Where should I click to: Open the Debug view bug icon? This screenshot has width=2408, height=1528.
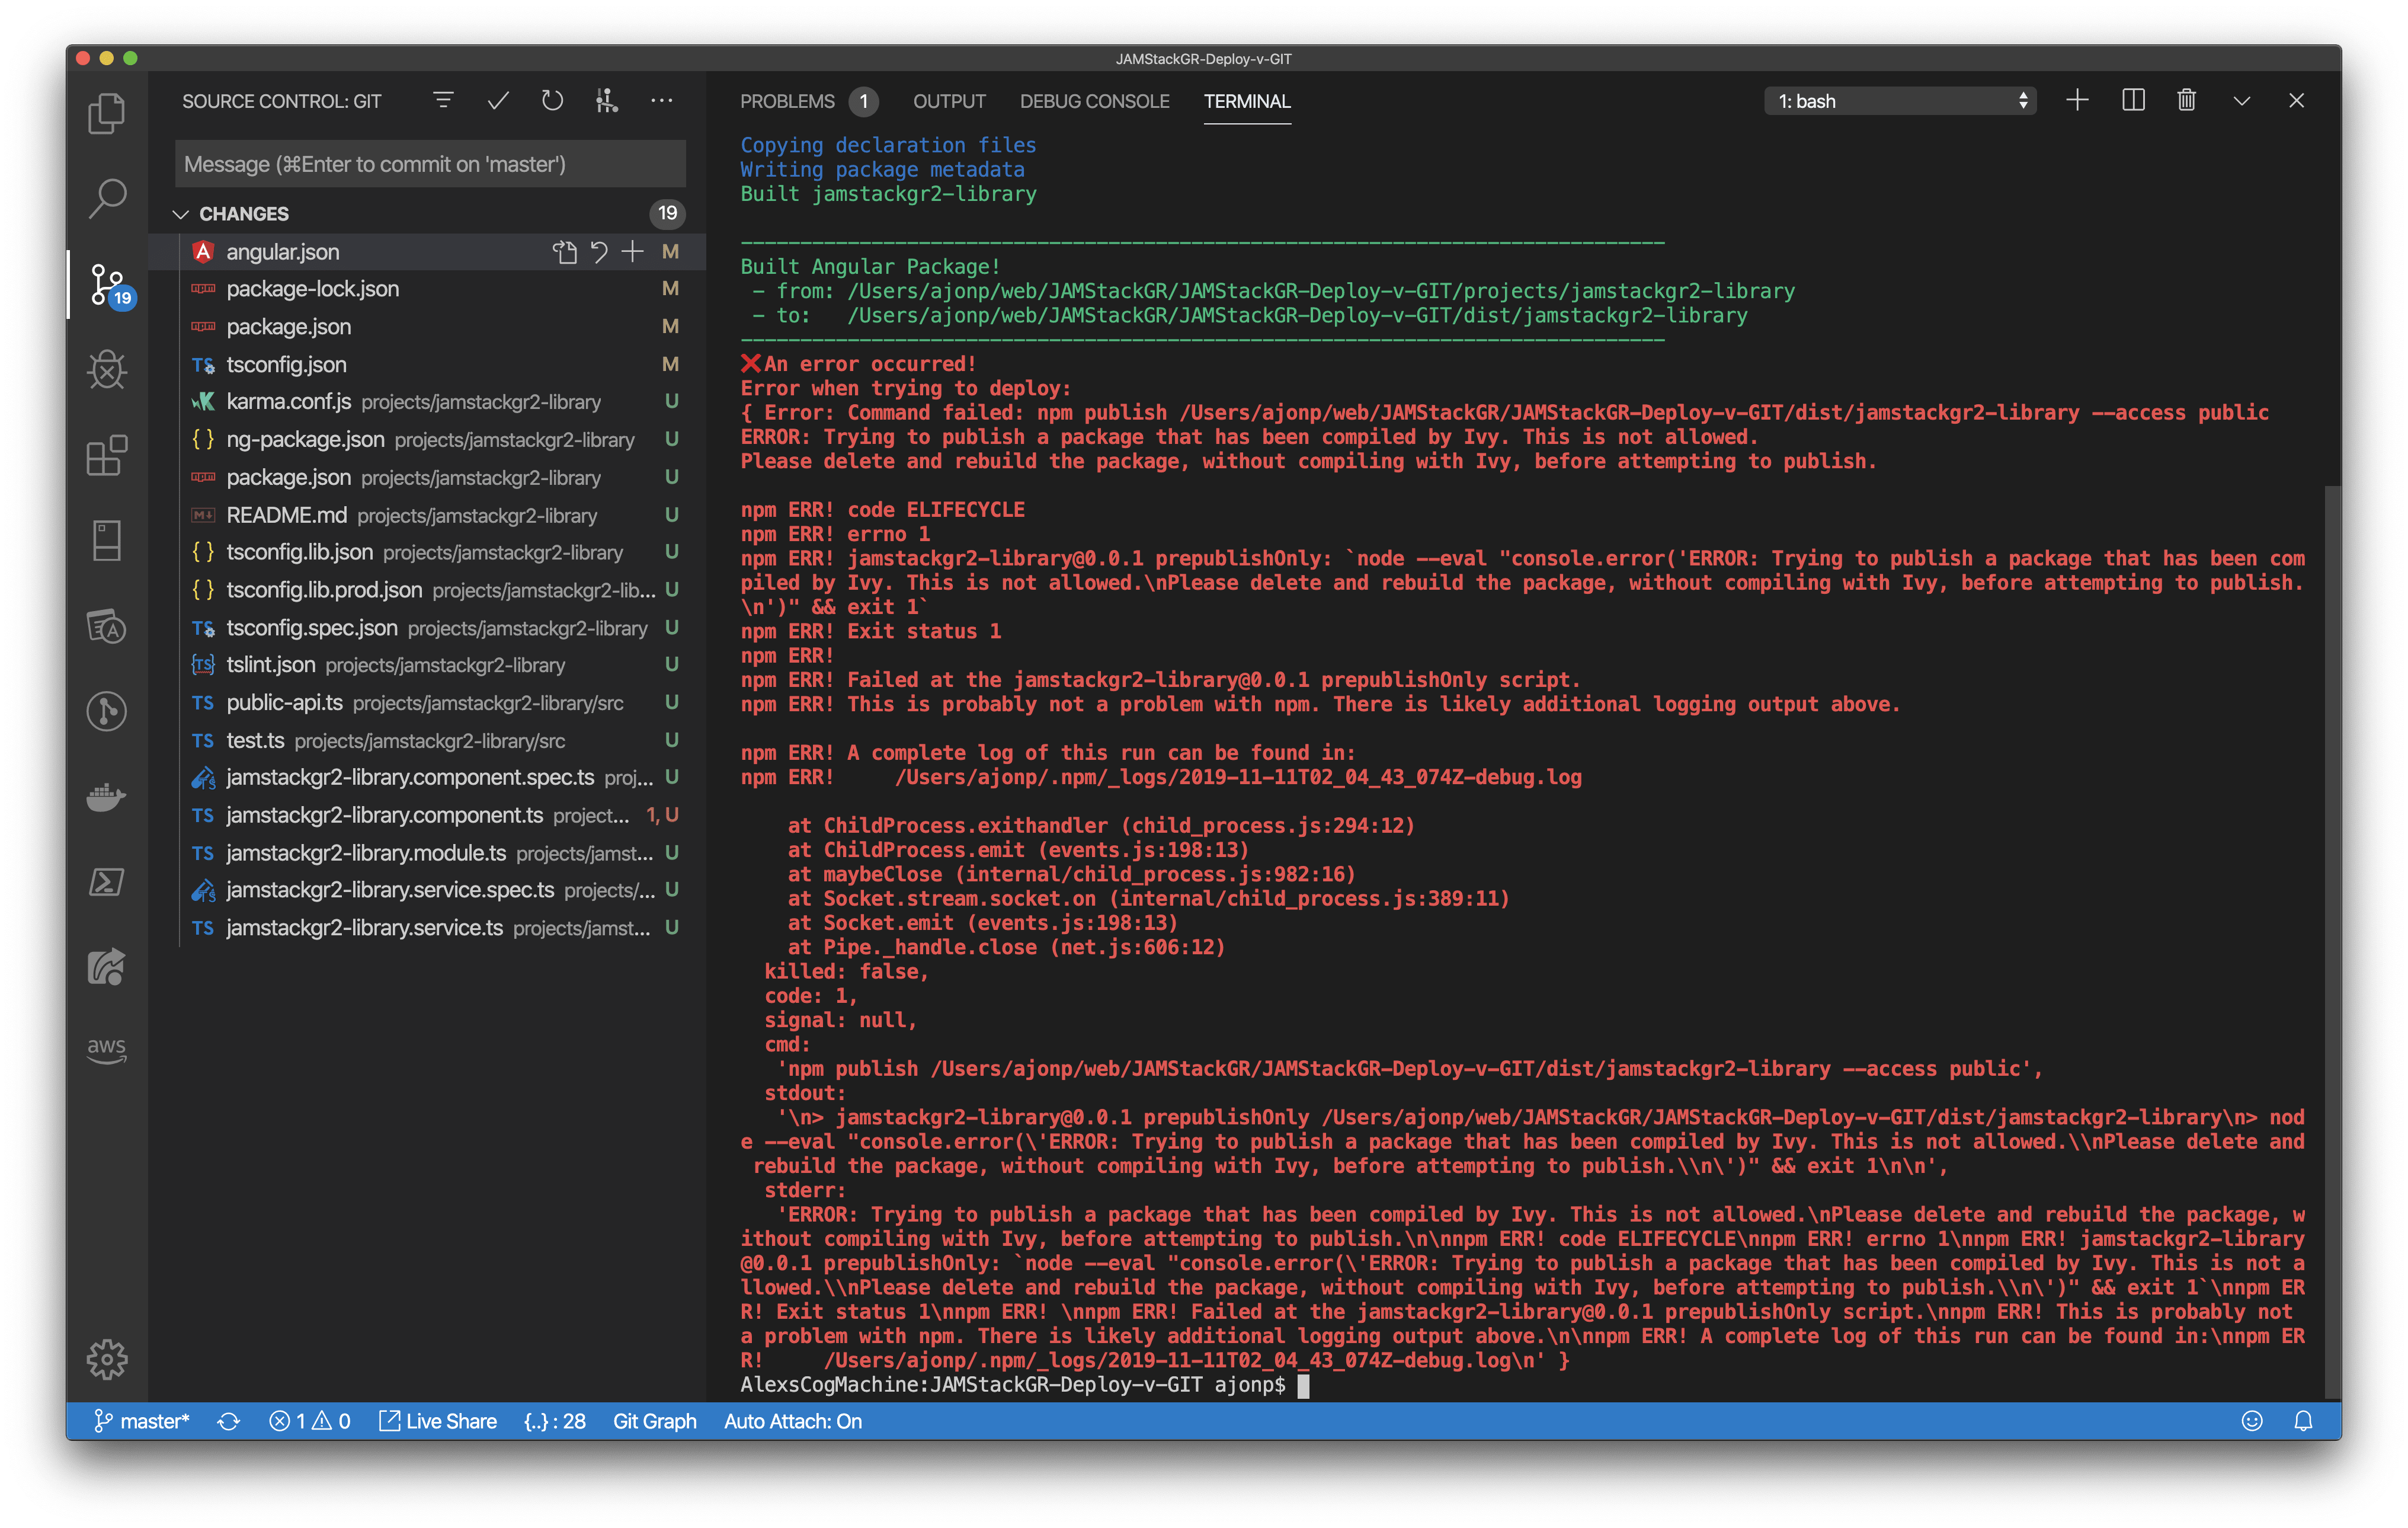106,370
